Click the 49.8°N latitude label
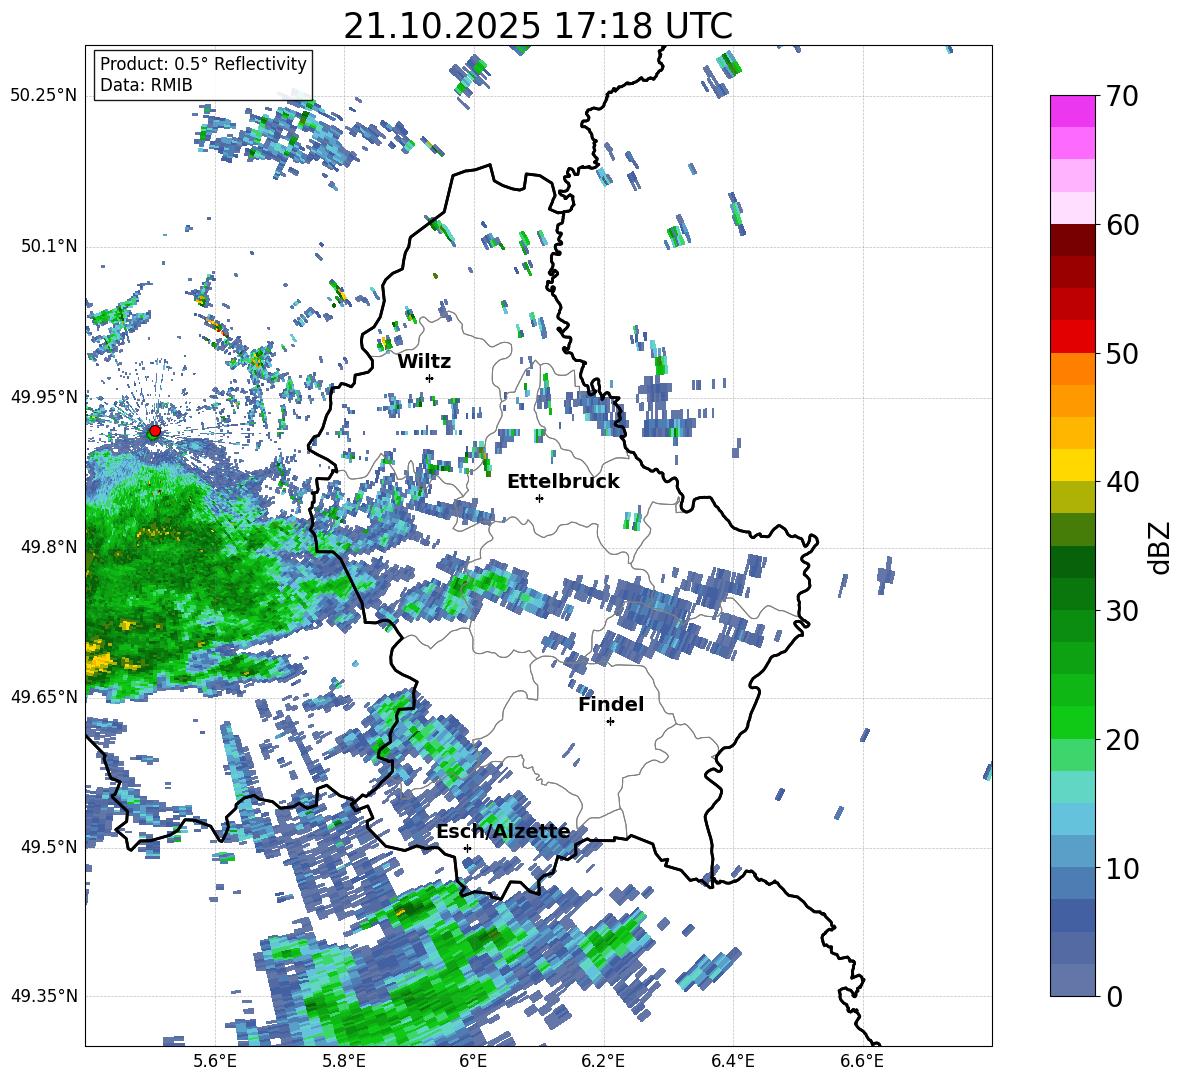This screenshot has height=1081, width=1184. point(48,546)
